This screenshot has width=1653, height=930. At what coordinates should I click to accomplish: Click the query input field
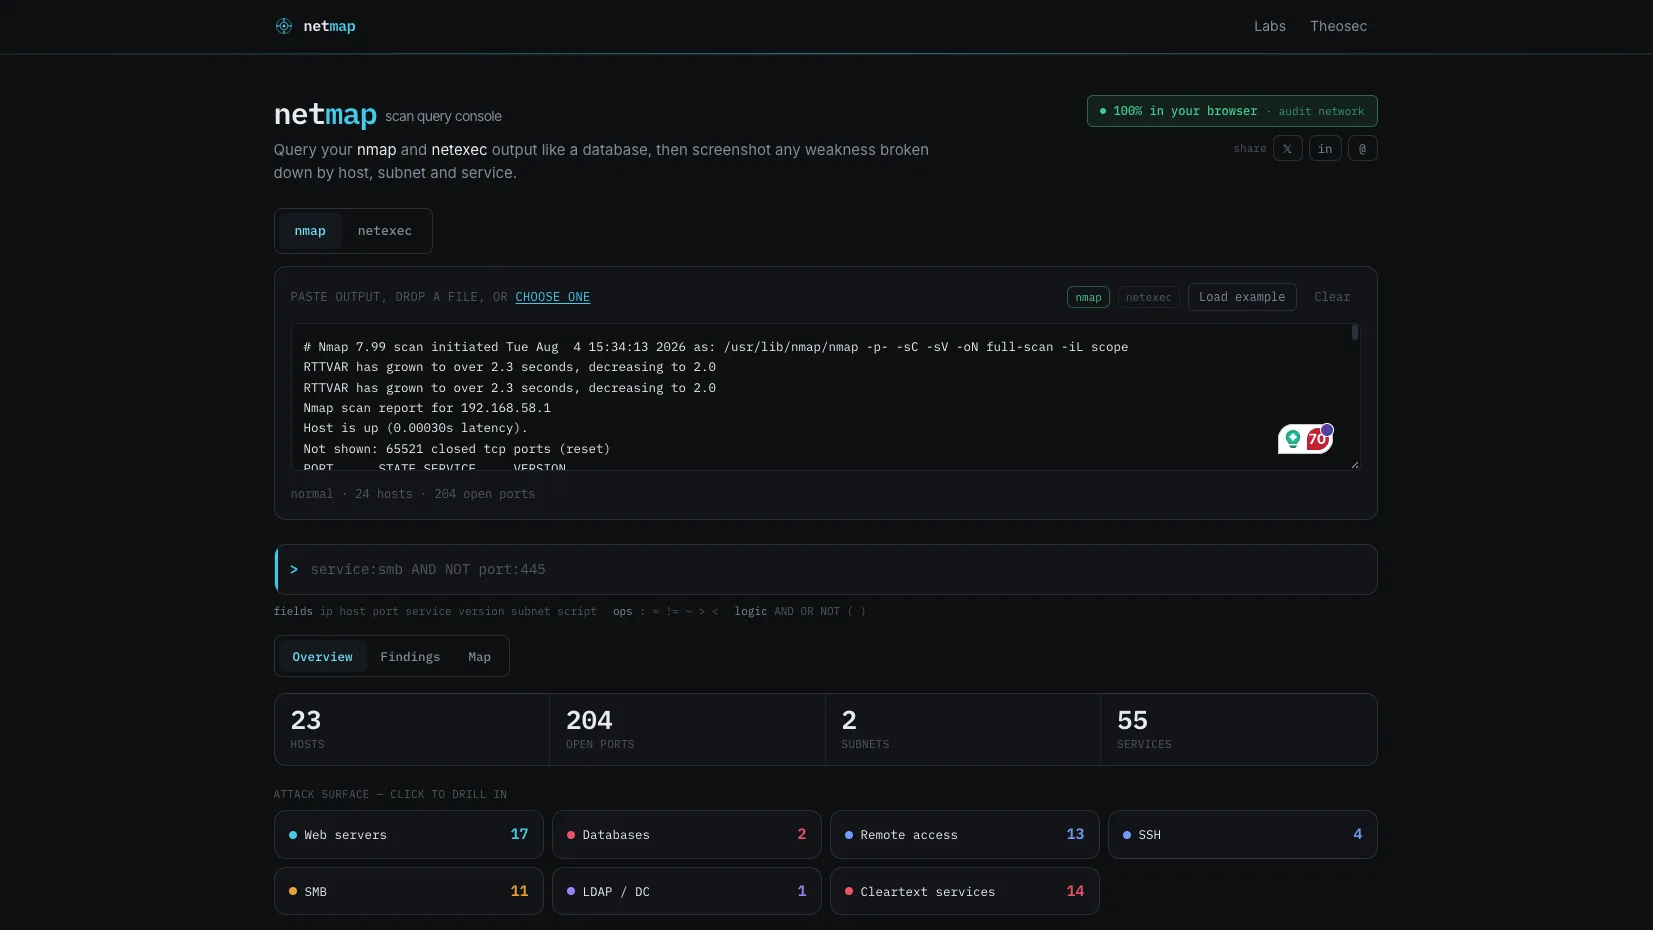tap(826, 569)
